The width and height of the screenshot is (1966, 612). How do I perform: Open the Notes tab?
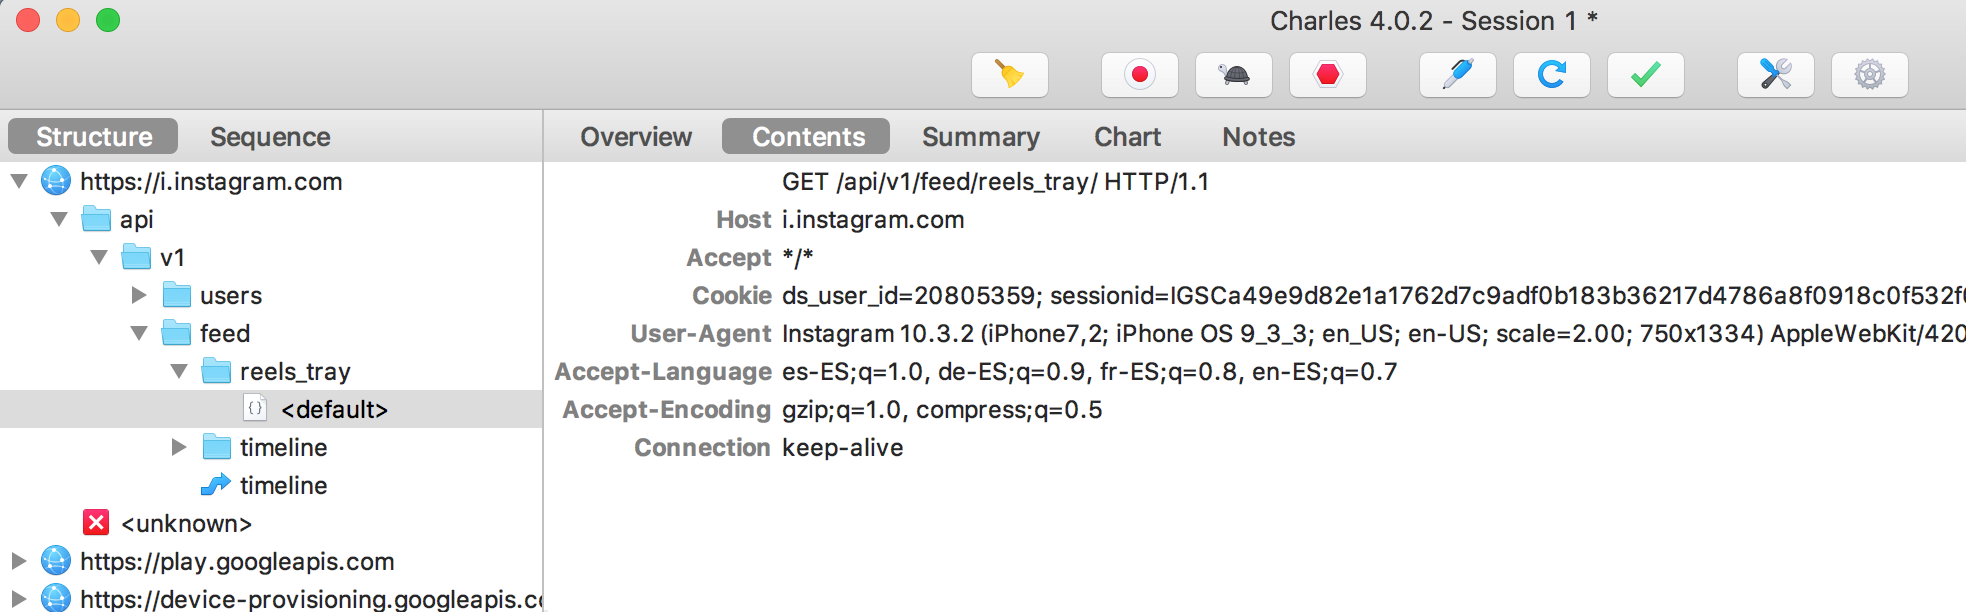pyautogui.click(x=1258, y=137)
